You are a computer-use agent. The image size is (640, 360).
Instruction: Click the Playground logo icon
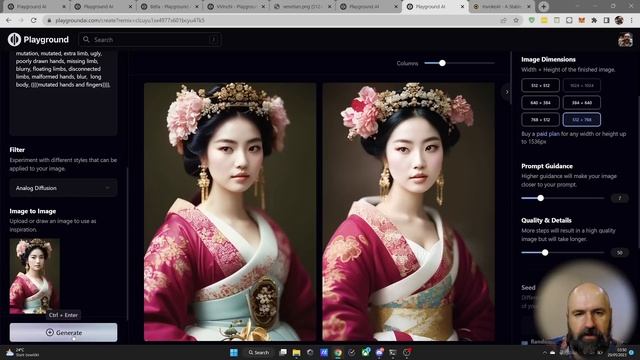14,40
